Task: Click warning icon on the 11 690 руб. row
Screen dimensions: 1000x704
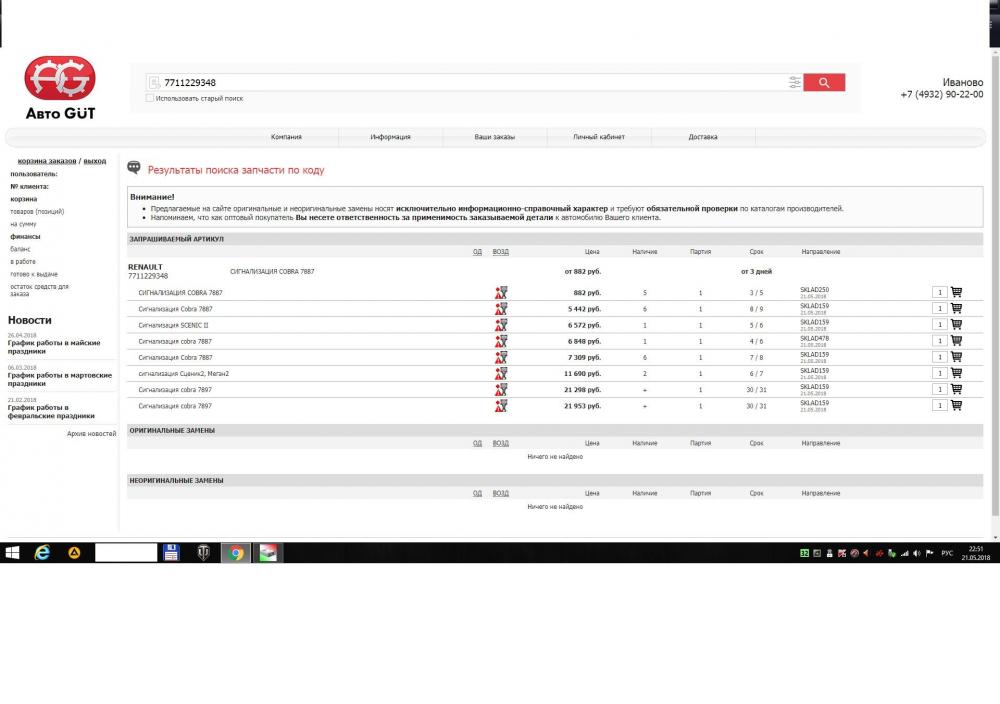Action: (501, 374)
